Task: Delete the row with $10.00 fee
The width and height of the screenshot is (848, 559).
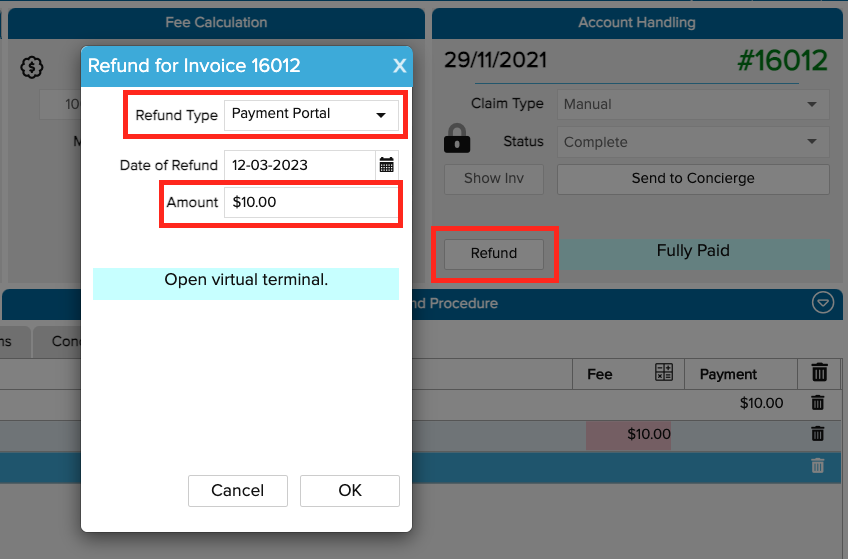Action: pos(818,434)
